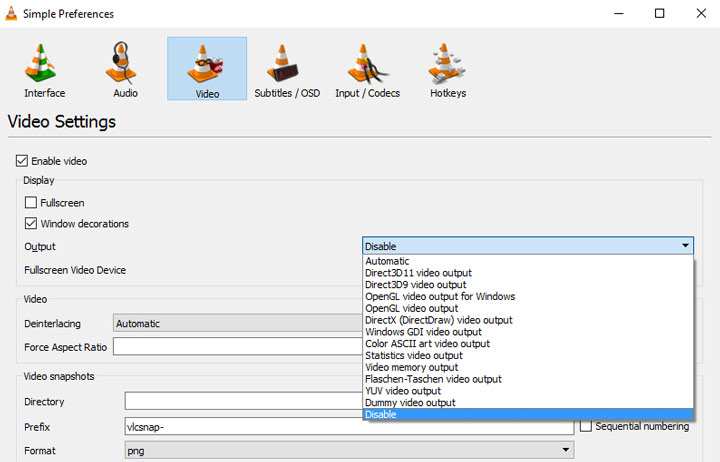720x462 pixels.
Task: Check the Sequential numbering checkbox
Action: pos(586,426)
